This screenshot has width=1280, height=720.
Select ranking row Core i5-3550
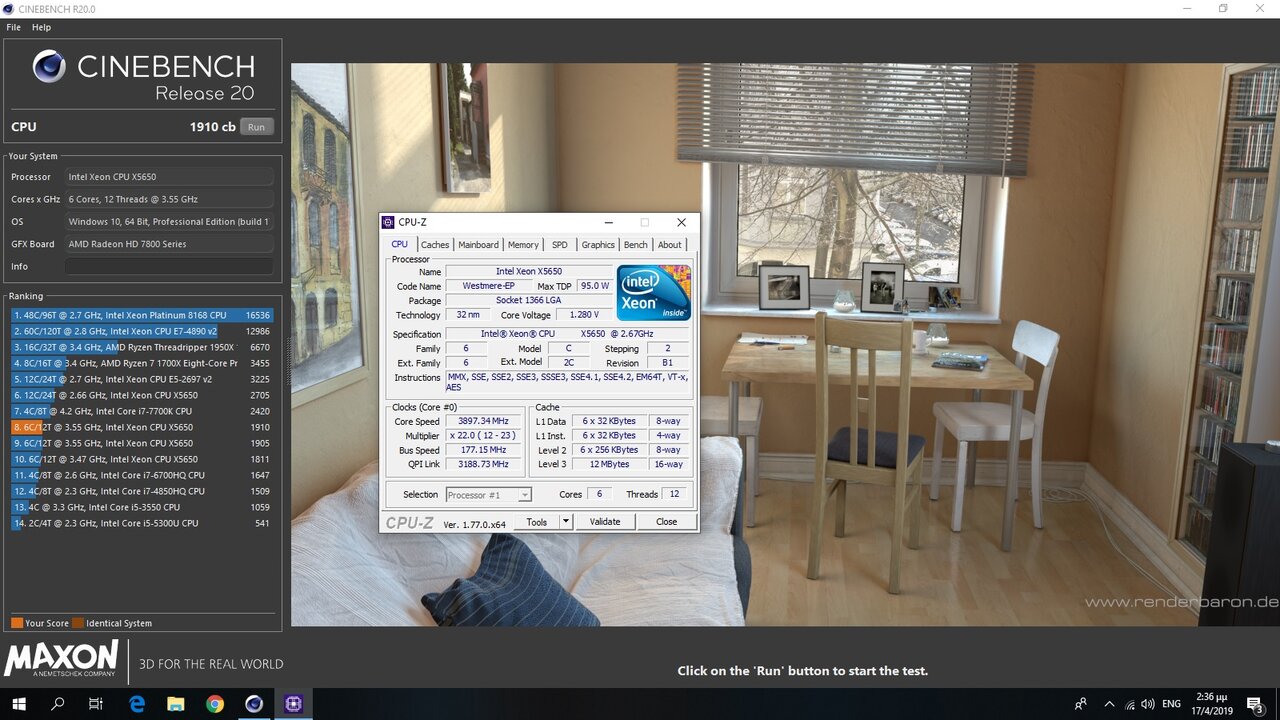click(142, 507)
